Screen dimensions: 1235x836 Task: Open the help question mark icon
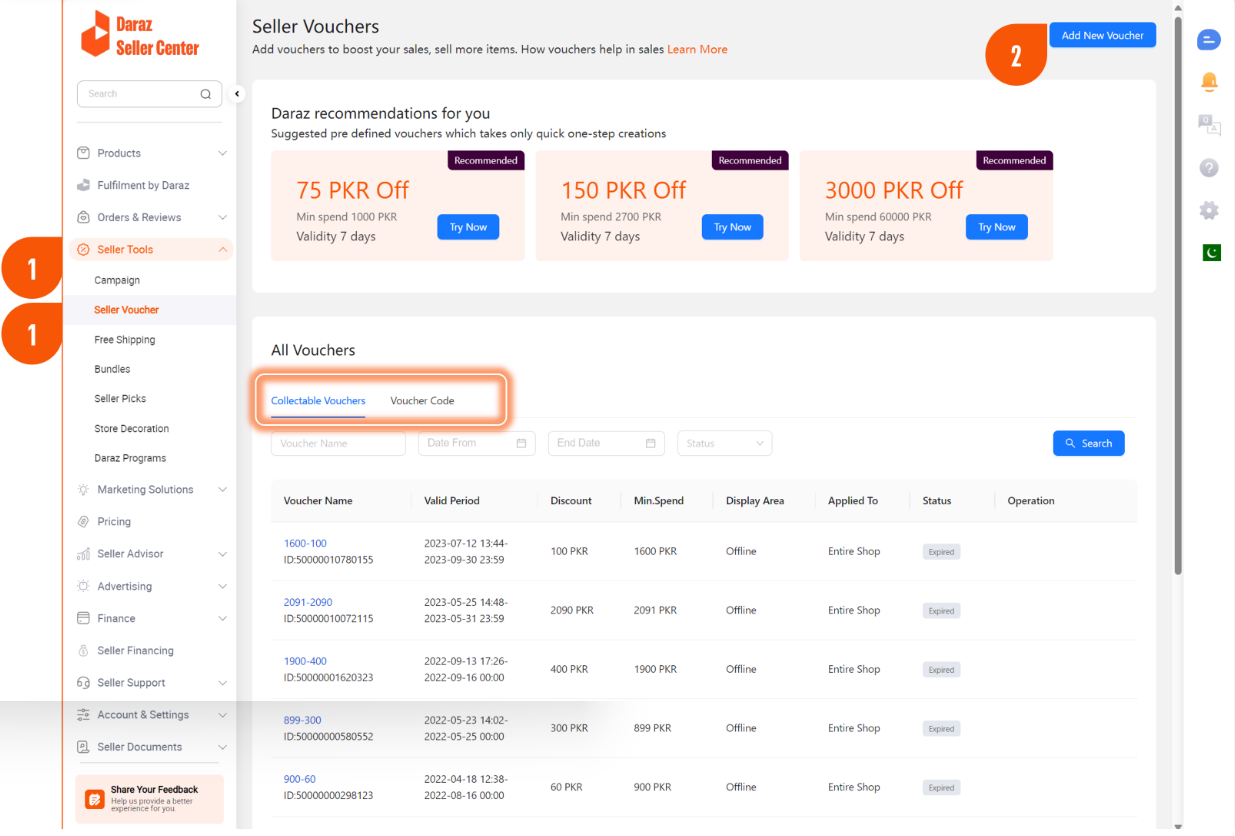1209,168
